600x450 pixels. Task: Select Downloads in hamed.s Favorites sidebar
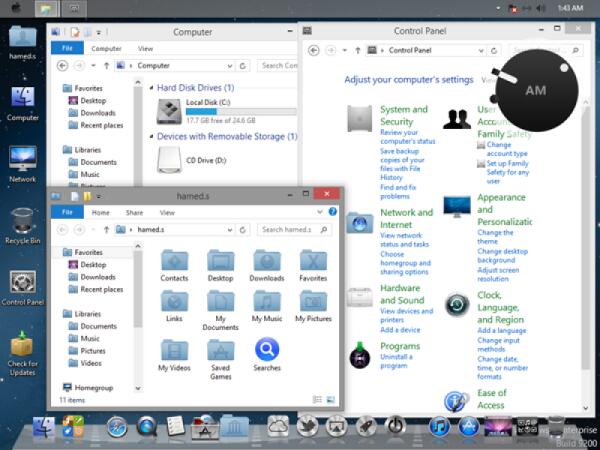coord(98,277)
